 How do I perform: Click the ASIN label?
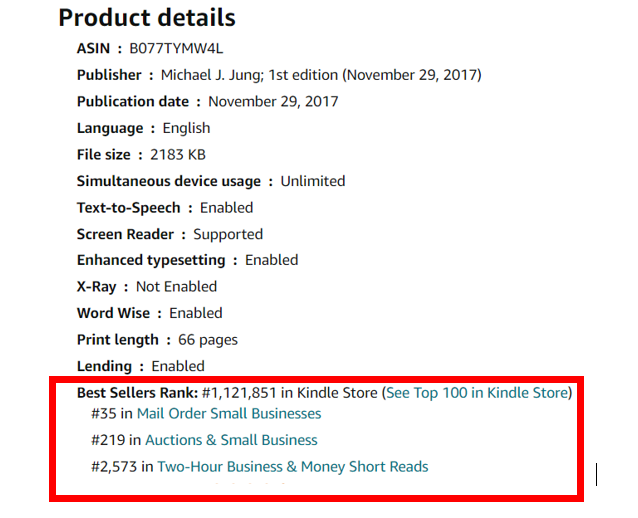click(x=95, y=48)
